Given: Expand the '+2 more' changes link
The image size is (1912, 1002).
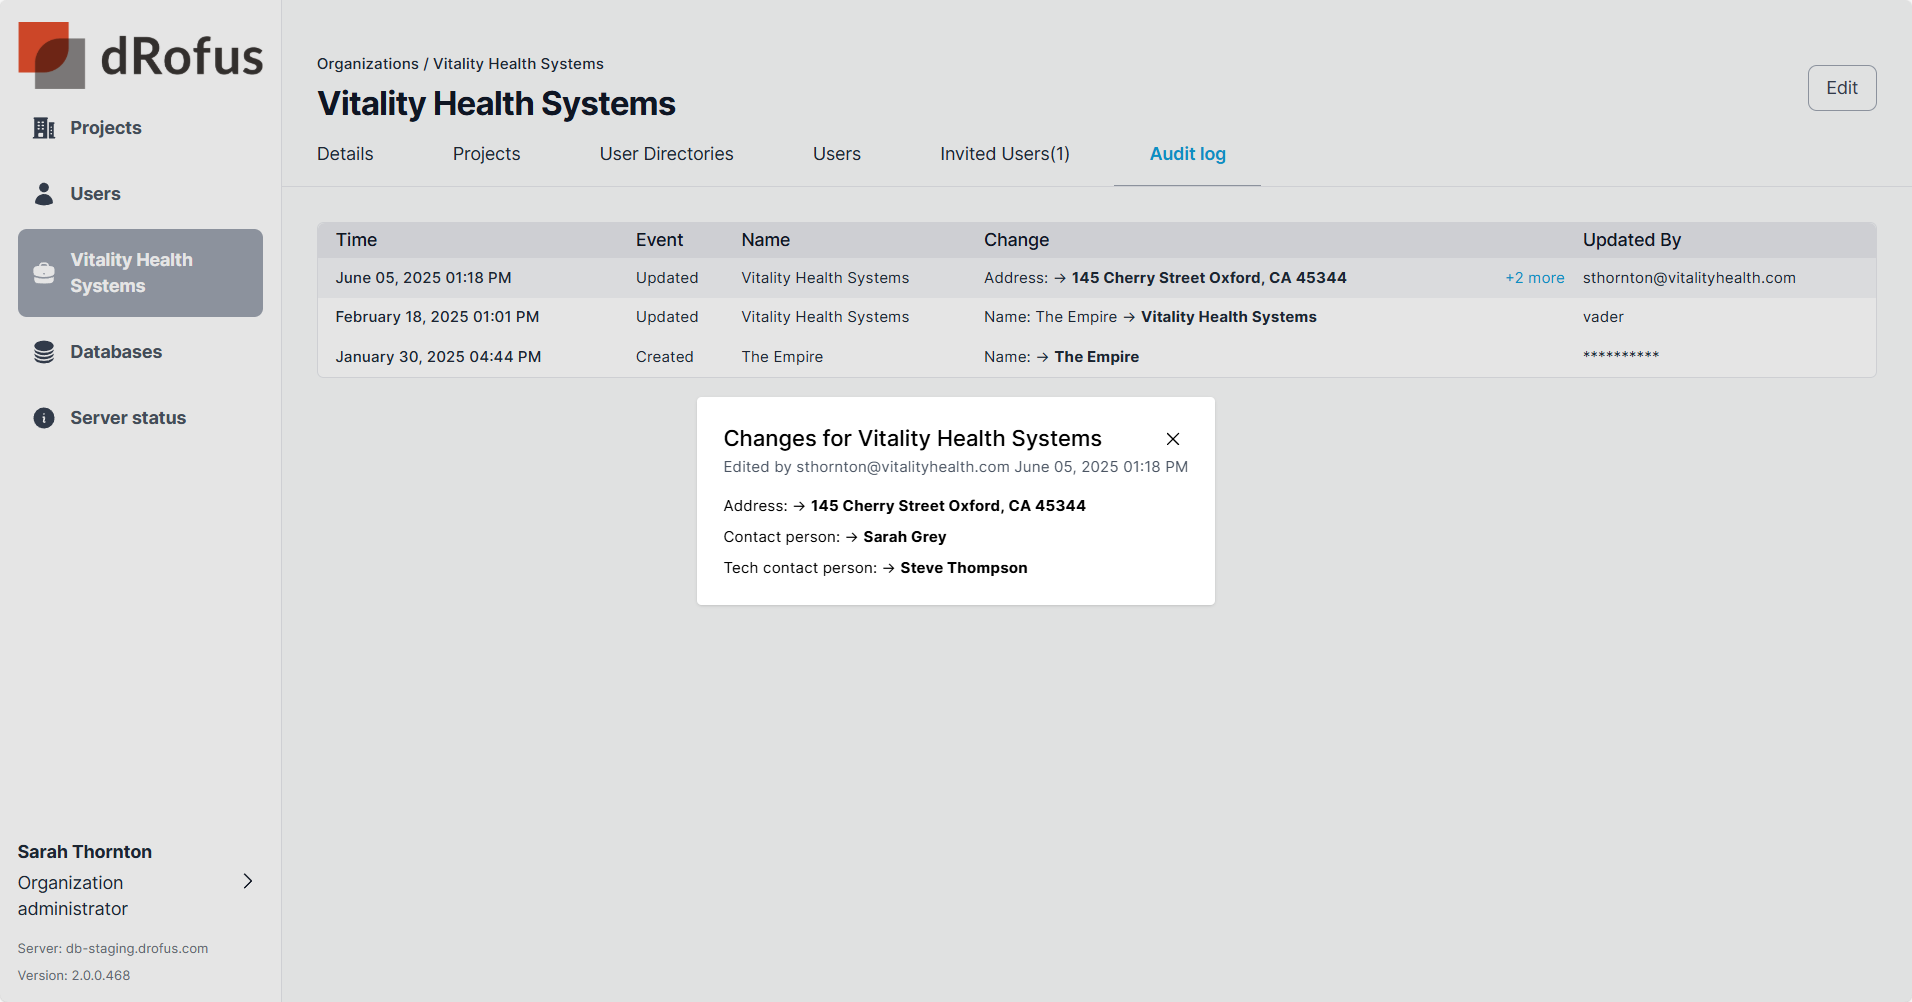Looking at the screenshot, I should pyautogui.click(x=1534, y=278).
